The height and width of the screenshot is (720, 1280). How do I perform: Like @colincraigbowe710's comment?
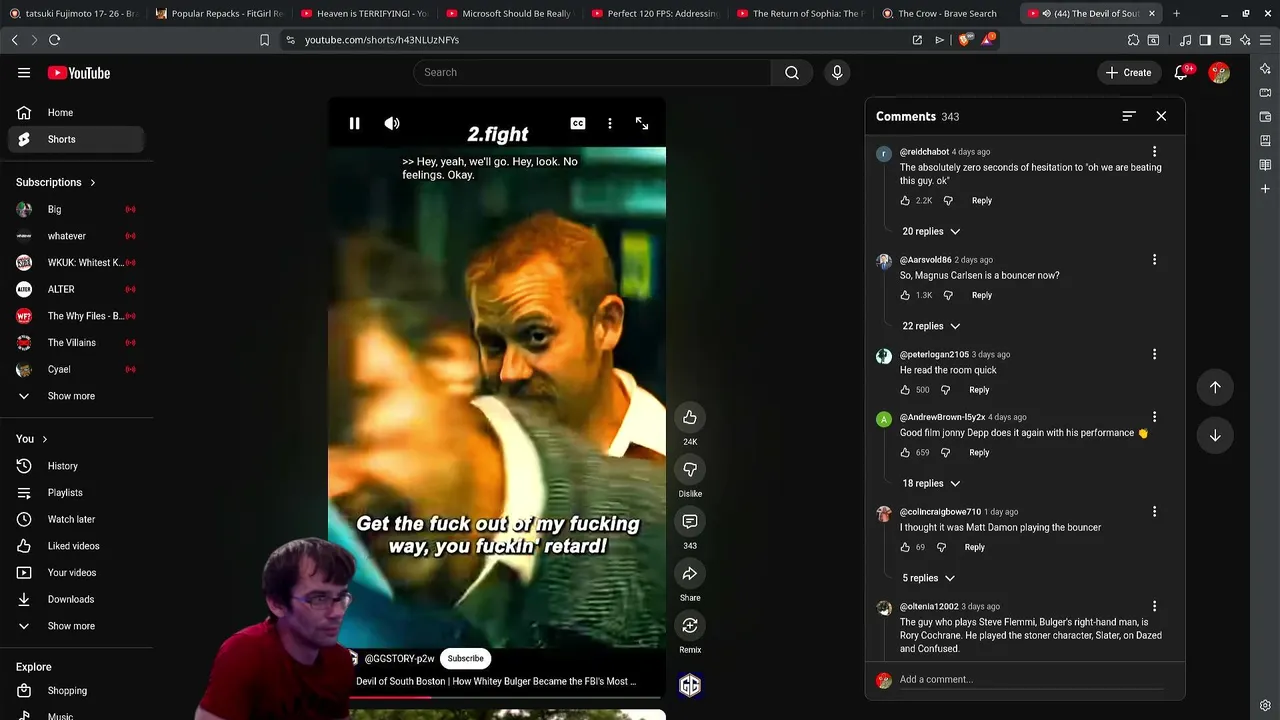[905, 547]
